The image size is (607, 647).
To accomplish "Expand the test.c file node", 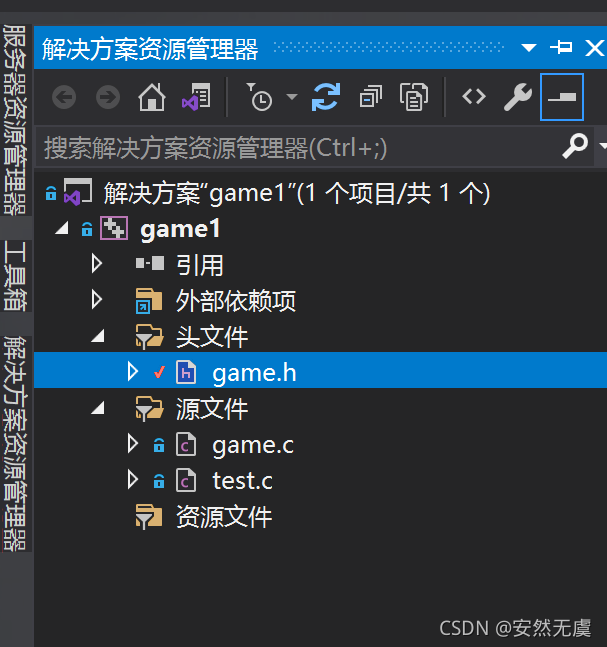I will 132,480.
